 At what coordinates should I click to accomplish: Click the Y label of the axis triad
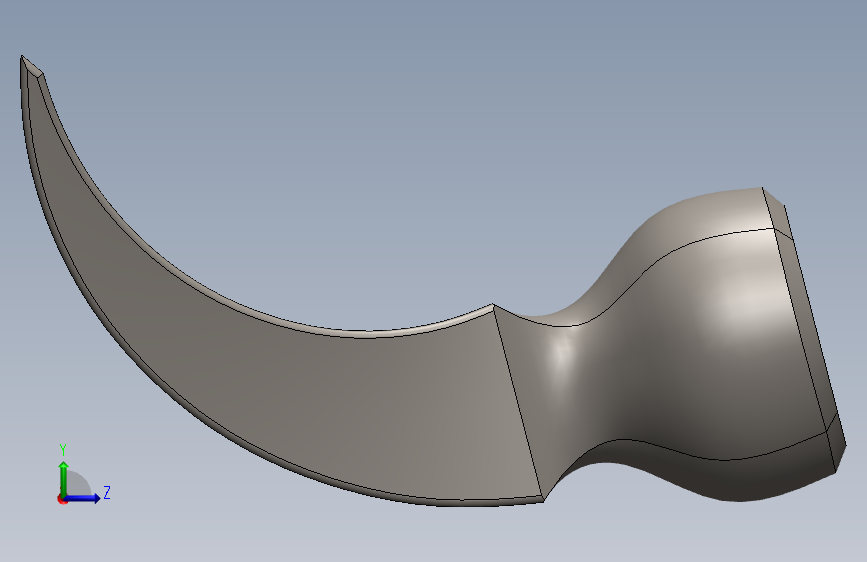(63, 449)
